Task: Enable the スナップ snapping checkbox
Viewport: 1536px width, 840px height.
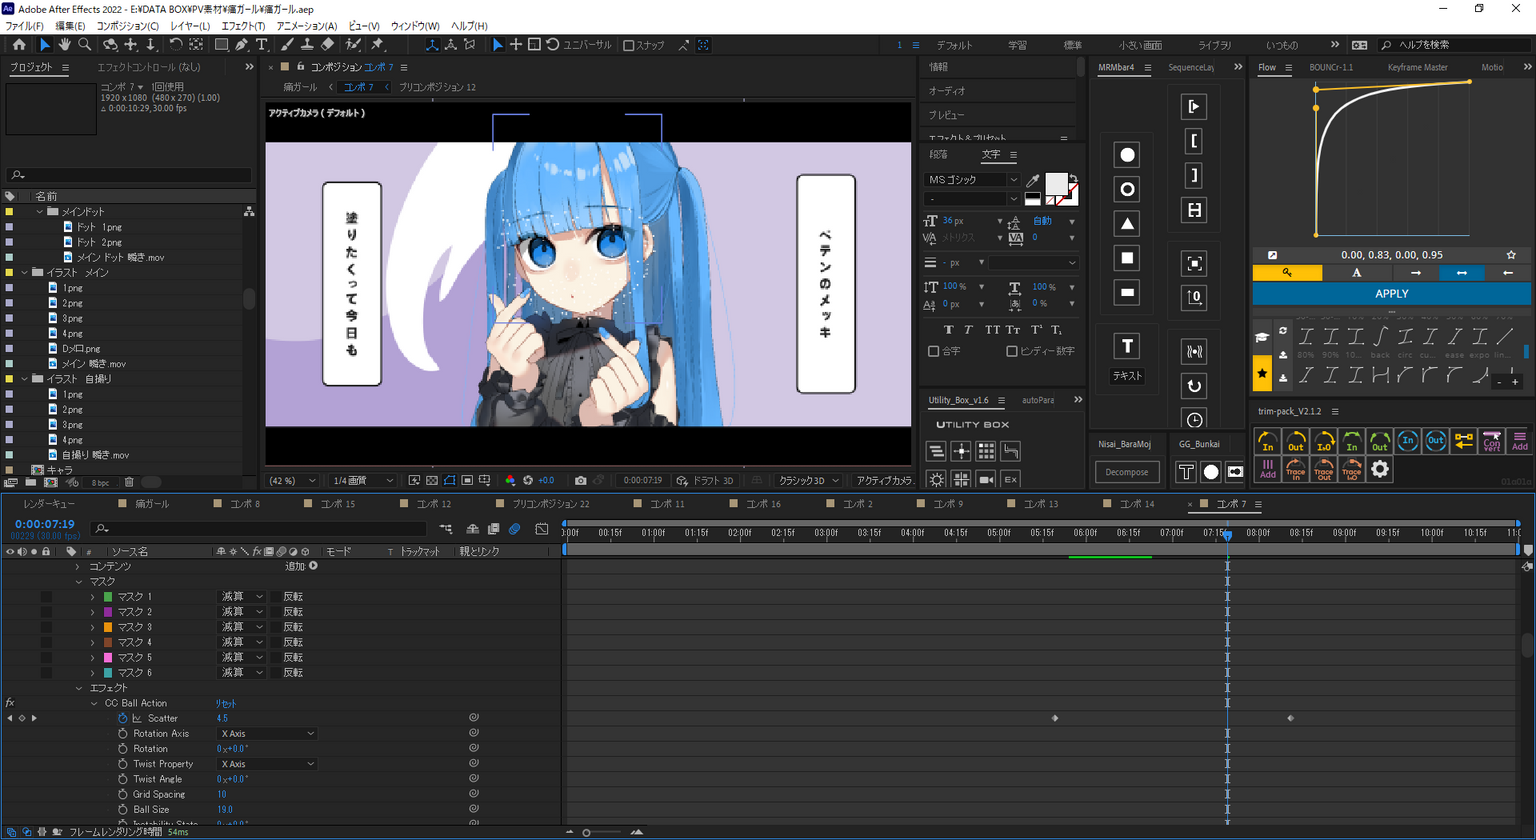Action: coord(629,45)
